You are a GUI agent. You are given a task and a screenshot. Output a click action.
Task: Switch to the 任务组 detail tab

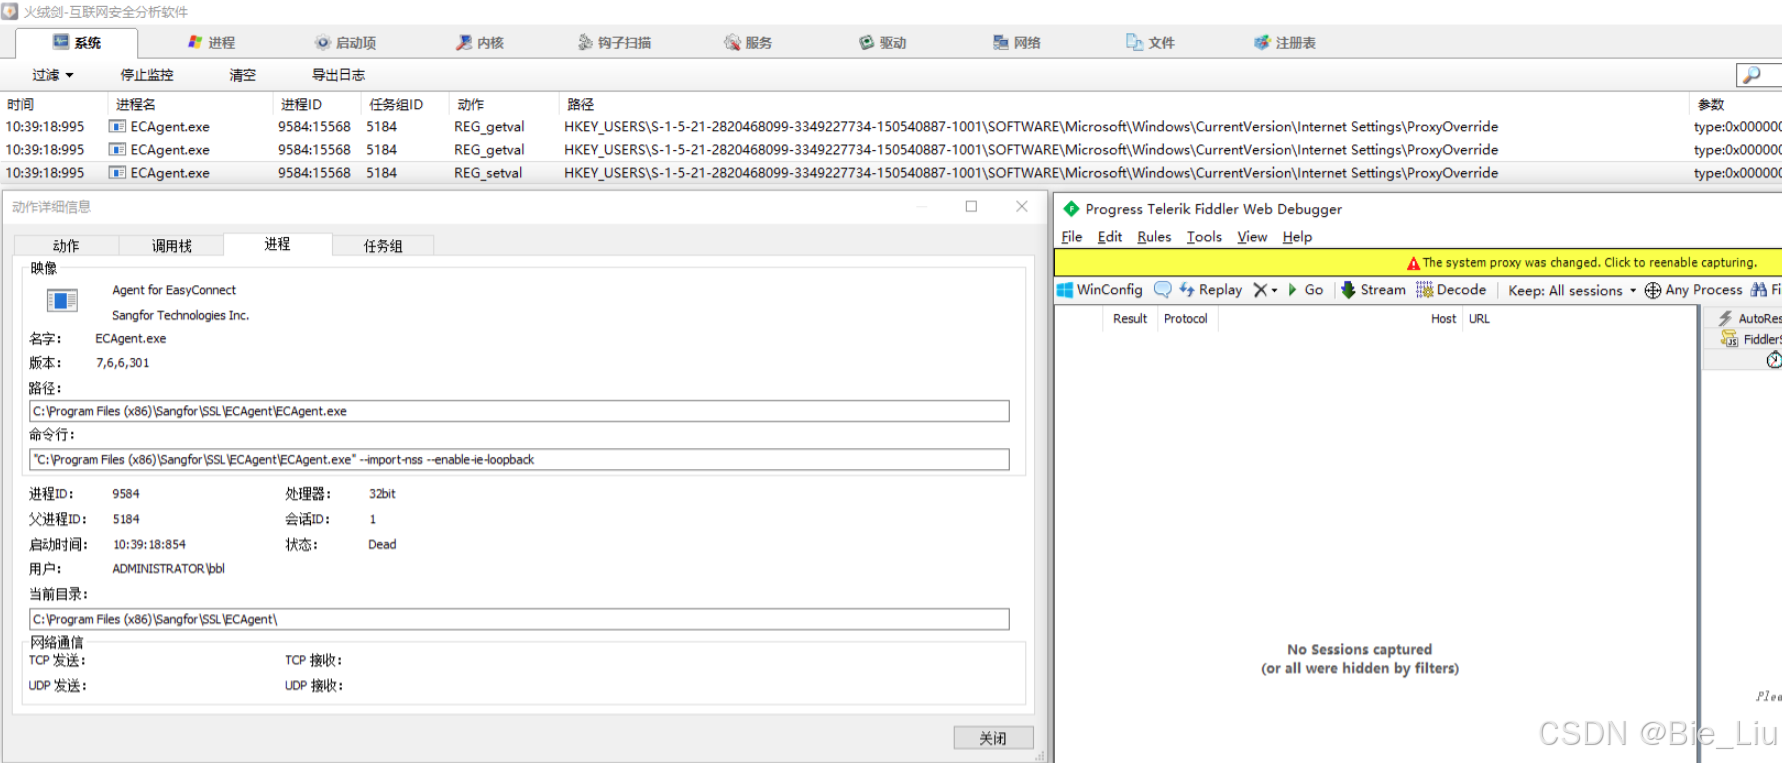(x=383, y=246)
